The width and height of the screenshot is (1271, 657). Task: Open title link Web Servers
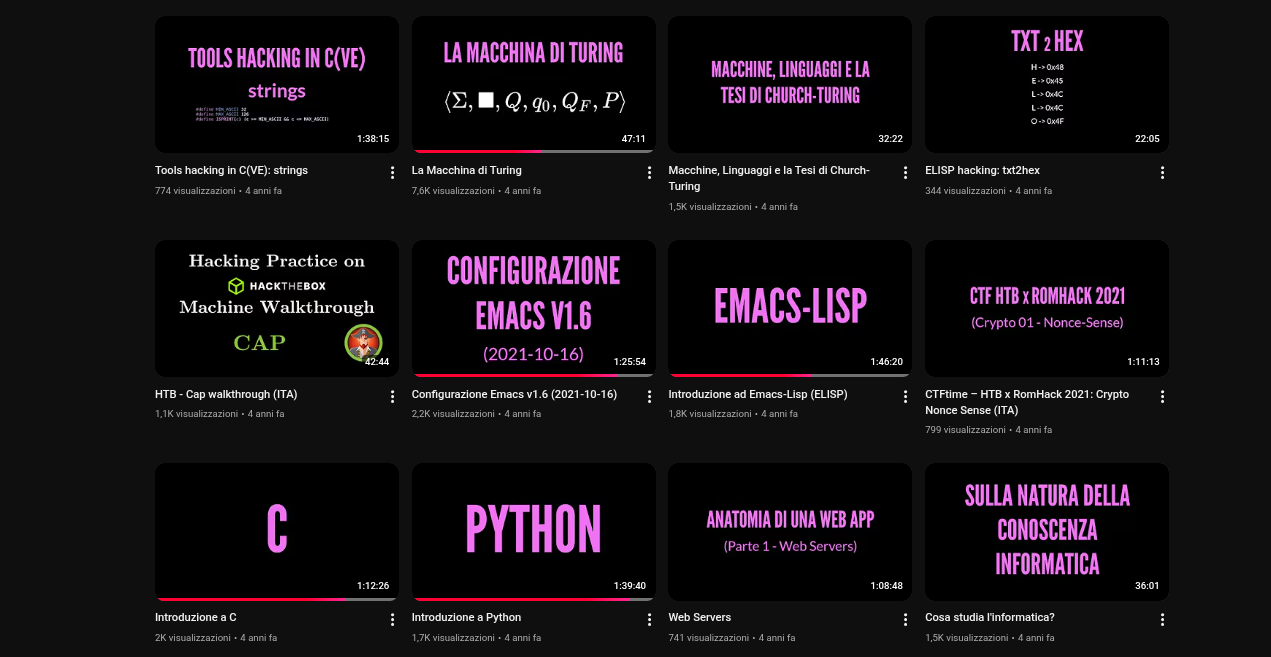[x=699, y=617]
